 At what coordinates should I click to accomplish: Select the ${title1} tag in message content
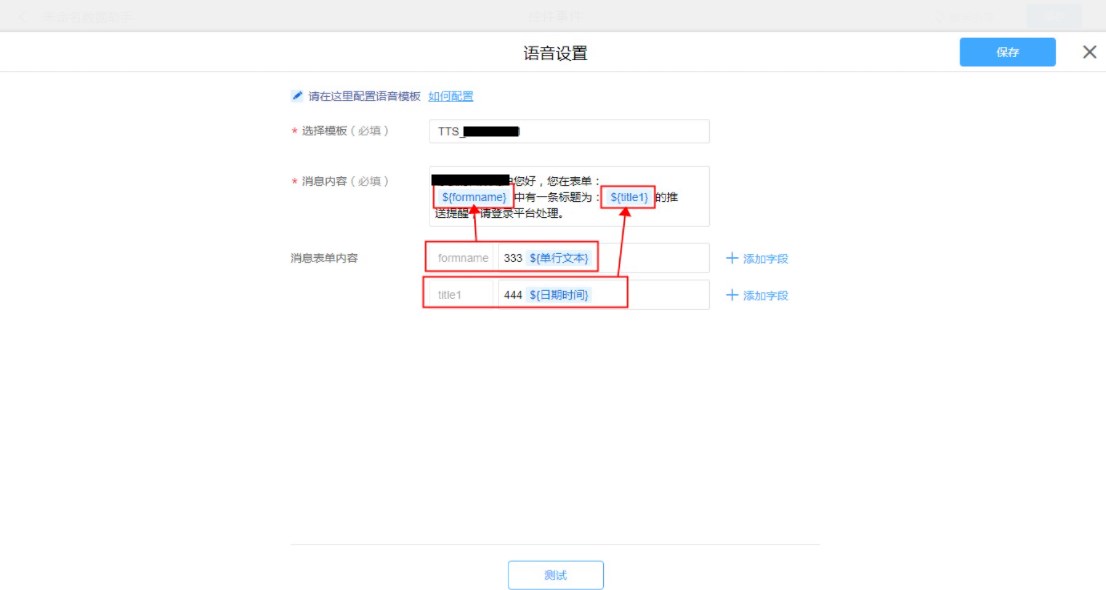point(629,198)
